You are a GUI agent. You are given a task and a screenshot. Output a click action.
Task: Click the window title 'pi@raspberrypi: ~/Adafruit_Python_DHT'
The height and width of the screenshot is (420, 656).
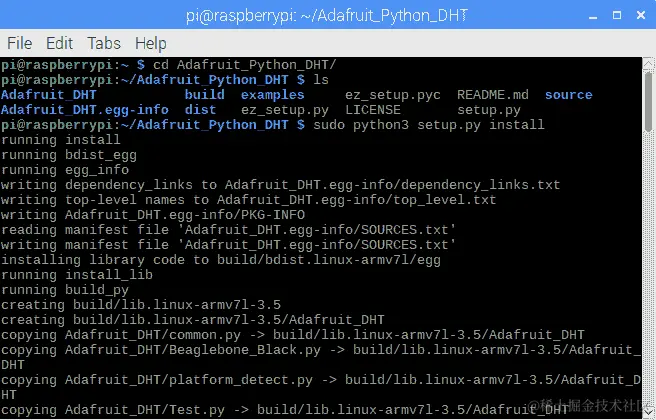coord(327,16)
